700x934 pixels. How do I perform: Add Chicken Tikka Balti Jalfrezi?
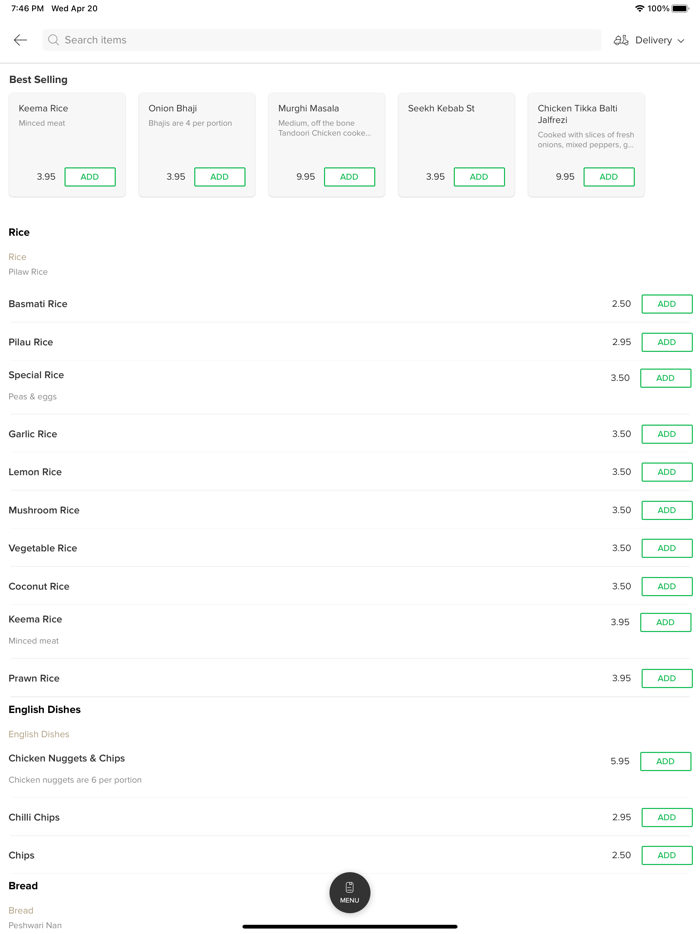608,177
